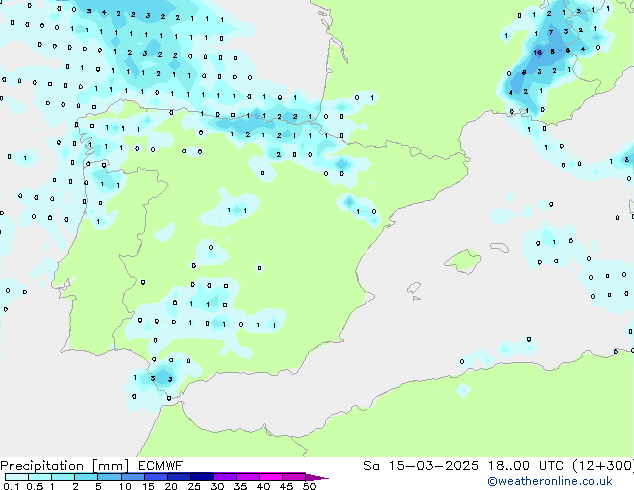
Task: Click the legend label "35"
Action: (x=240, y=486)
